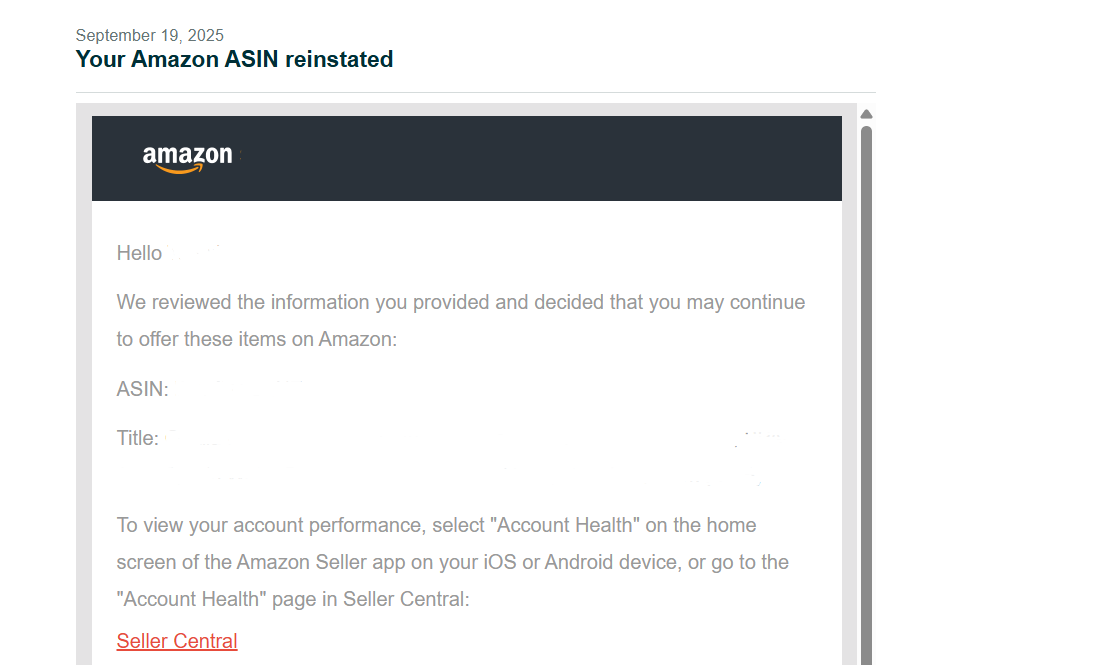Click the line mentioning iOS or Android device

click(x=452, y=562)
